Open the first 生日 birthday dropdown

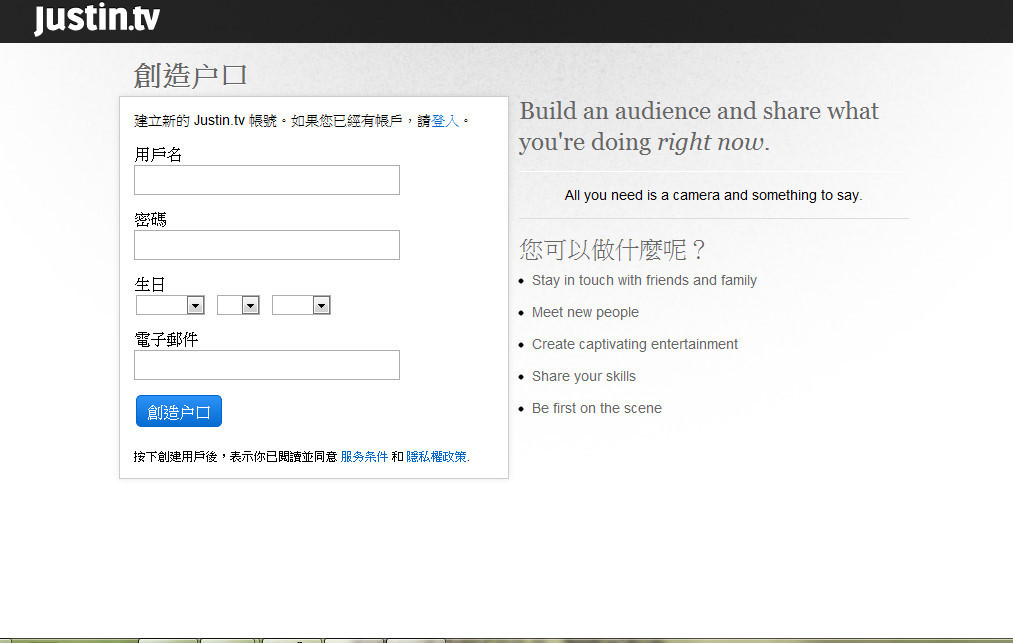[x=170, y=305]
